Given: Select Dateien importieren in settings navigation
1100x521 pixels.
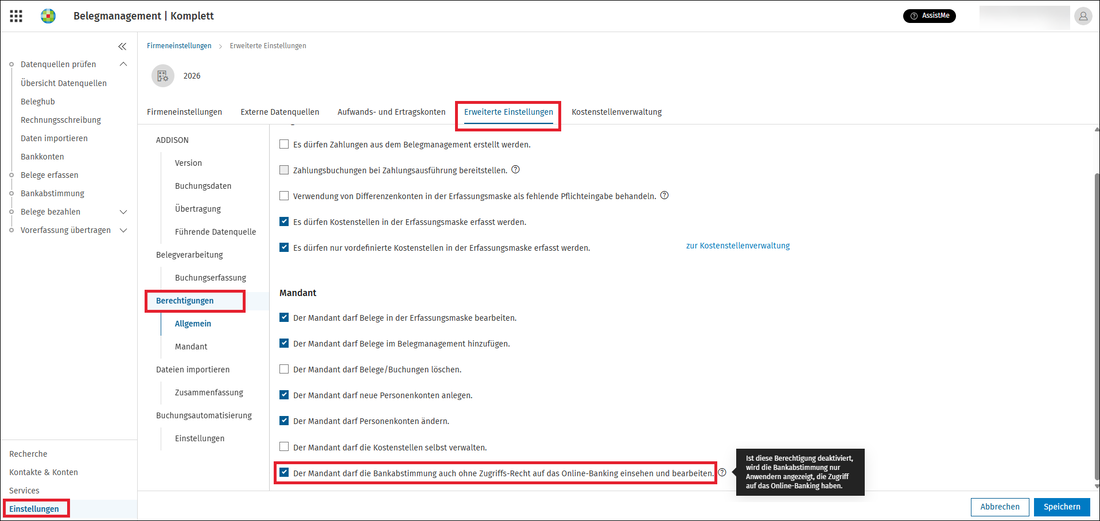Looking at the screenshot, I should tap(193, 369).
